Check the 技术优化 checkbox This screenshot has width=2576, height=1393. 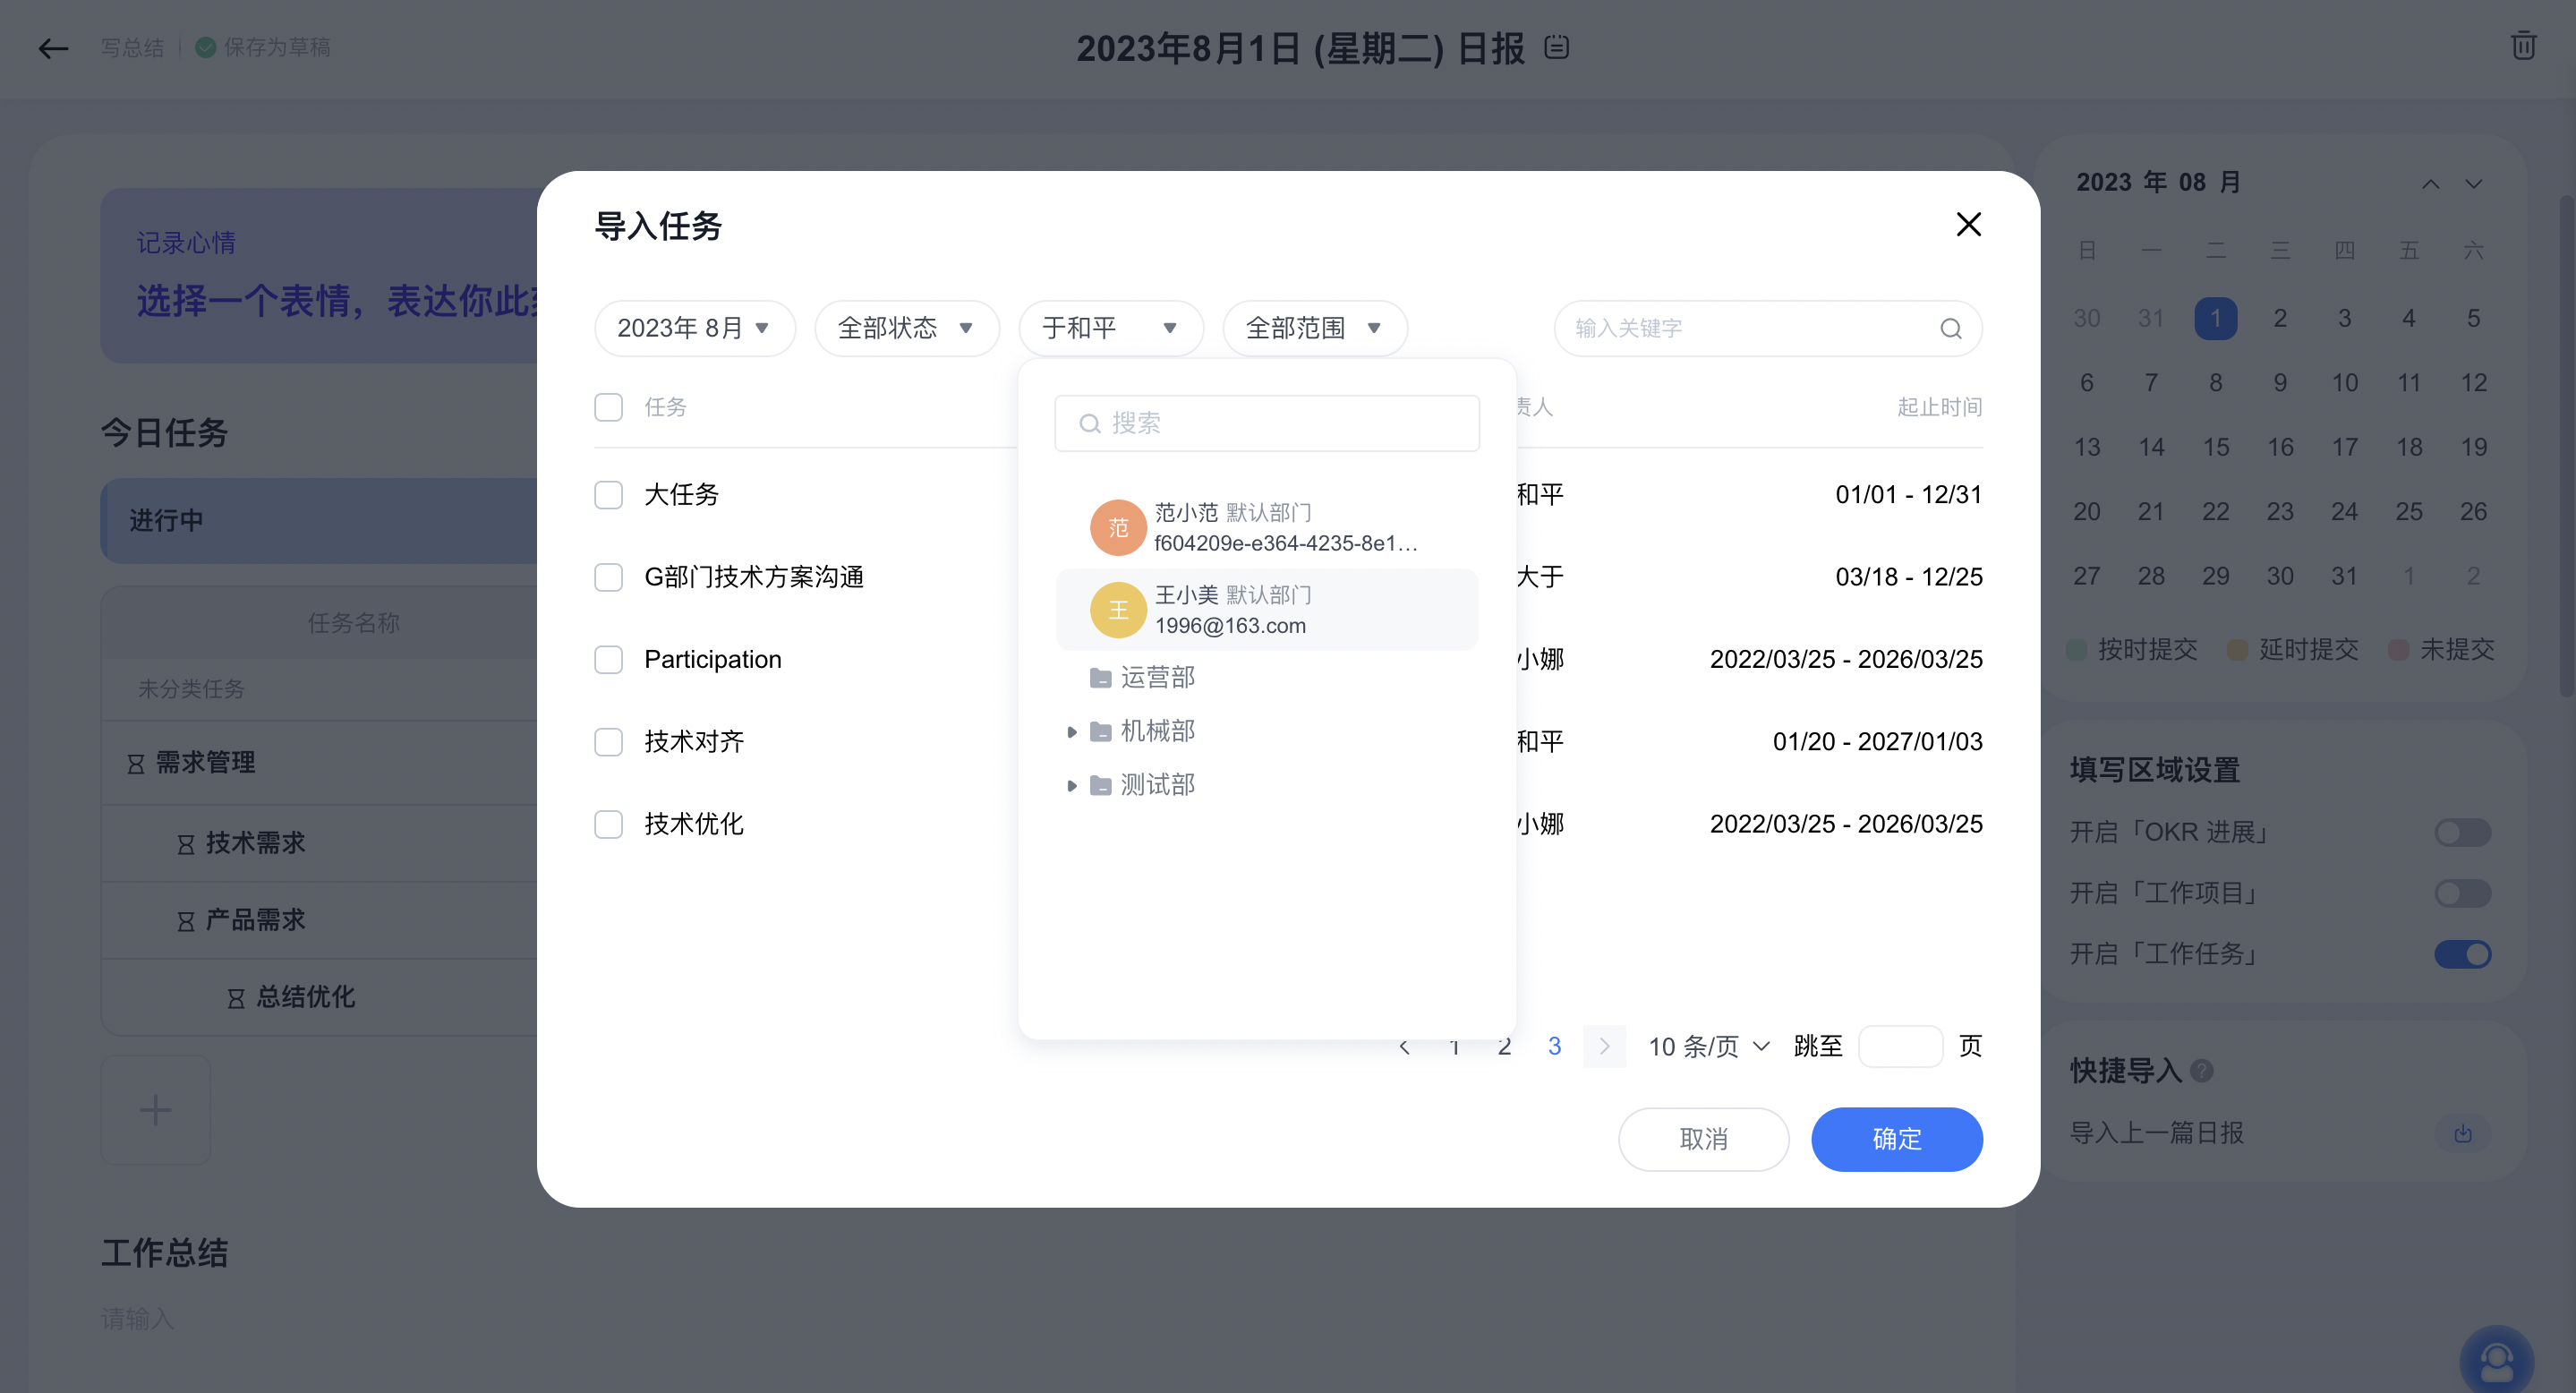(x=608, y=824)
